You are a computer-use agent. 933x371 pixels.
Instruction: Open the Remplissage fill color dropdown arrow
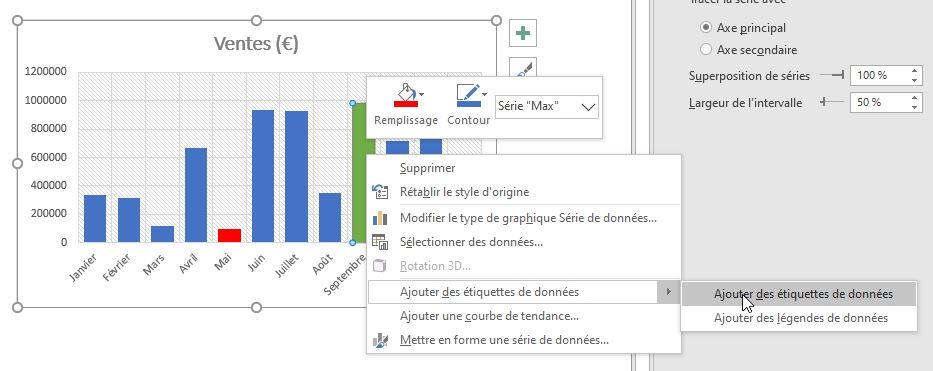coord(422,94)
